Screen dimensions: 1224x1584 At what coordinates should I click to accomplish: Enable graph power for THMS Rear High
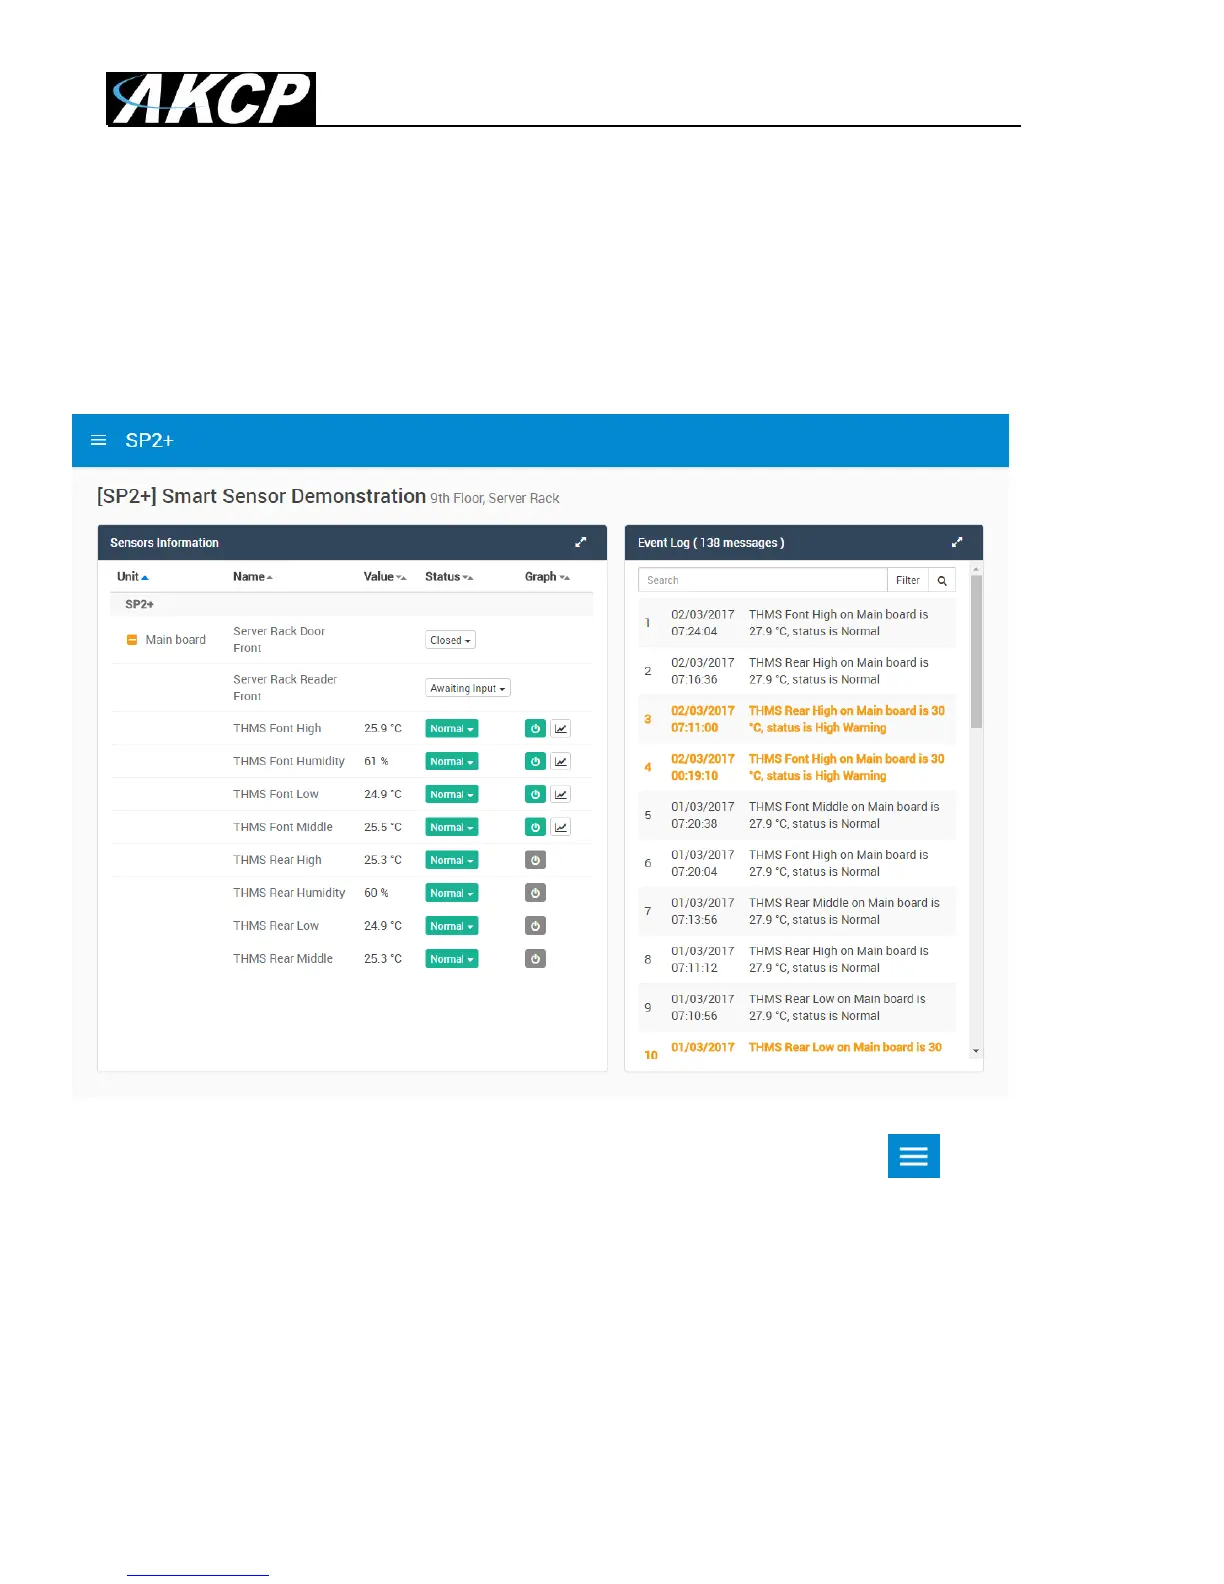(x=535, y=860)
